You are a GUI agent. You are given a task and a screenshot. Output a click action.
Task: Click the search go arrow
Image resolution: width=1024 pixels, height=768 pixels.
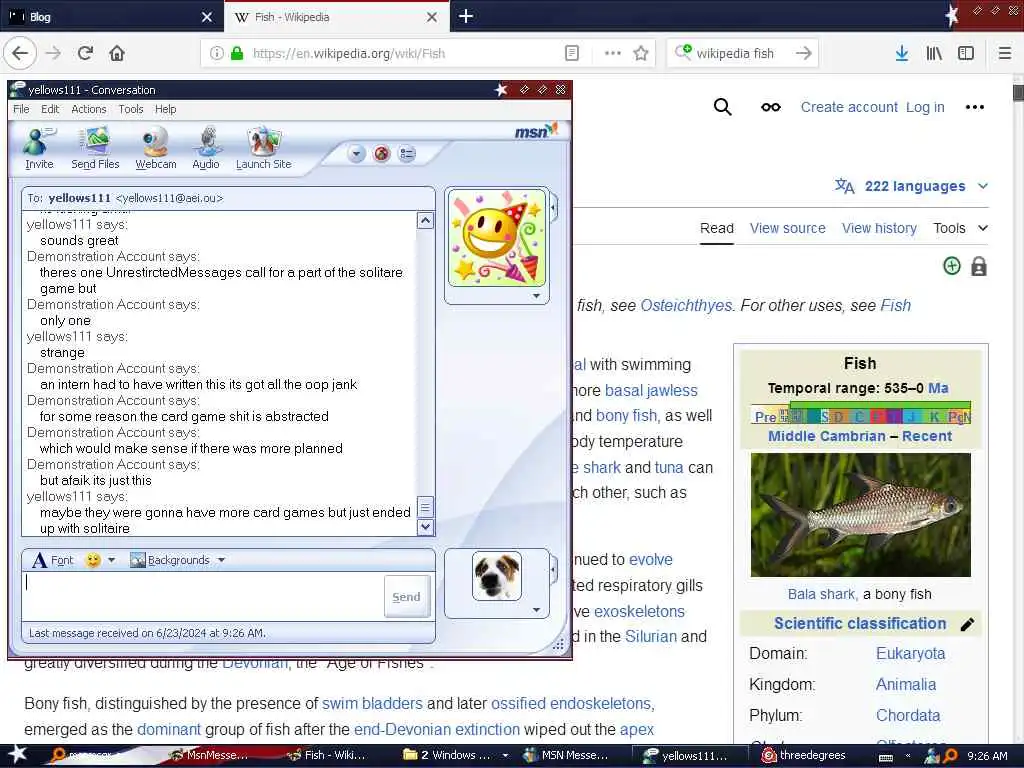point(804,53)
